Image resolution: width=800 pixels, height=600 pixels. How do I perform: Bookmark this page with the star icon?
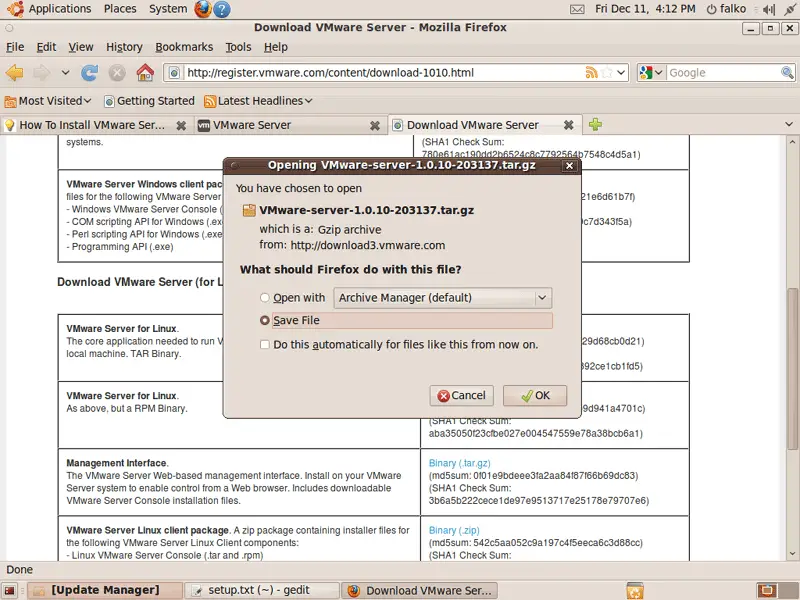point(607,72)
